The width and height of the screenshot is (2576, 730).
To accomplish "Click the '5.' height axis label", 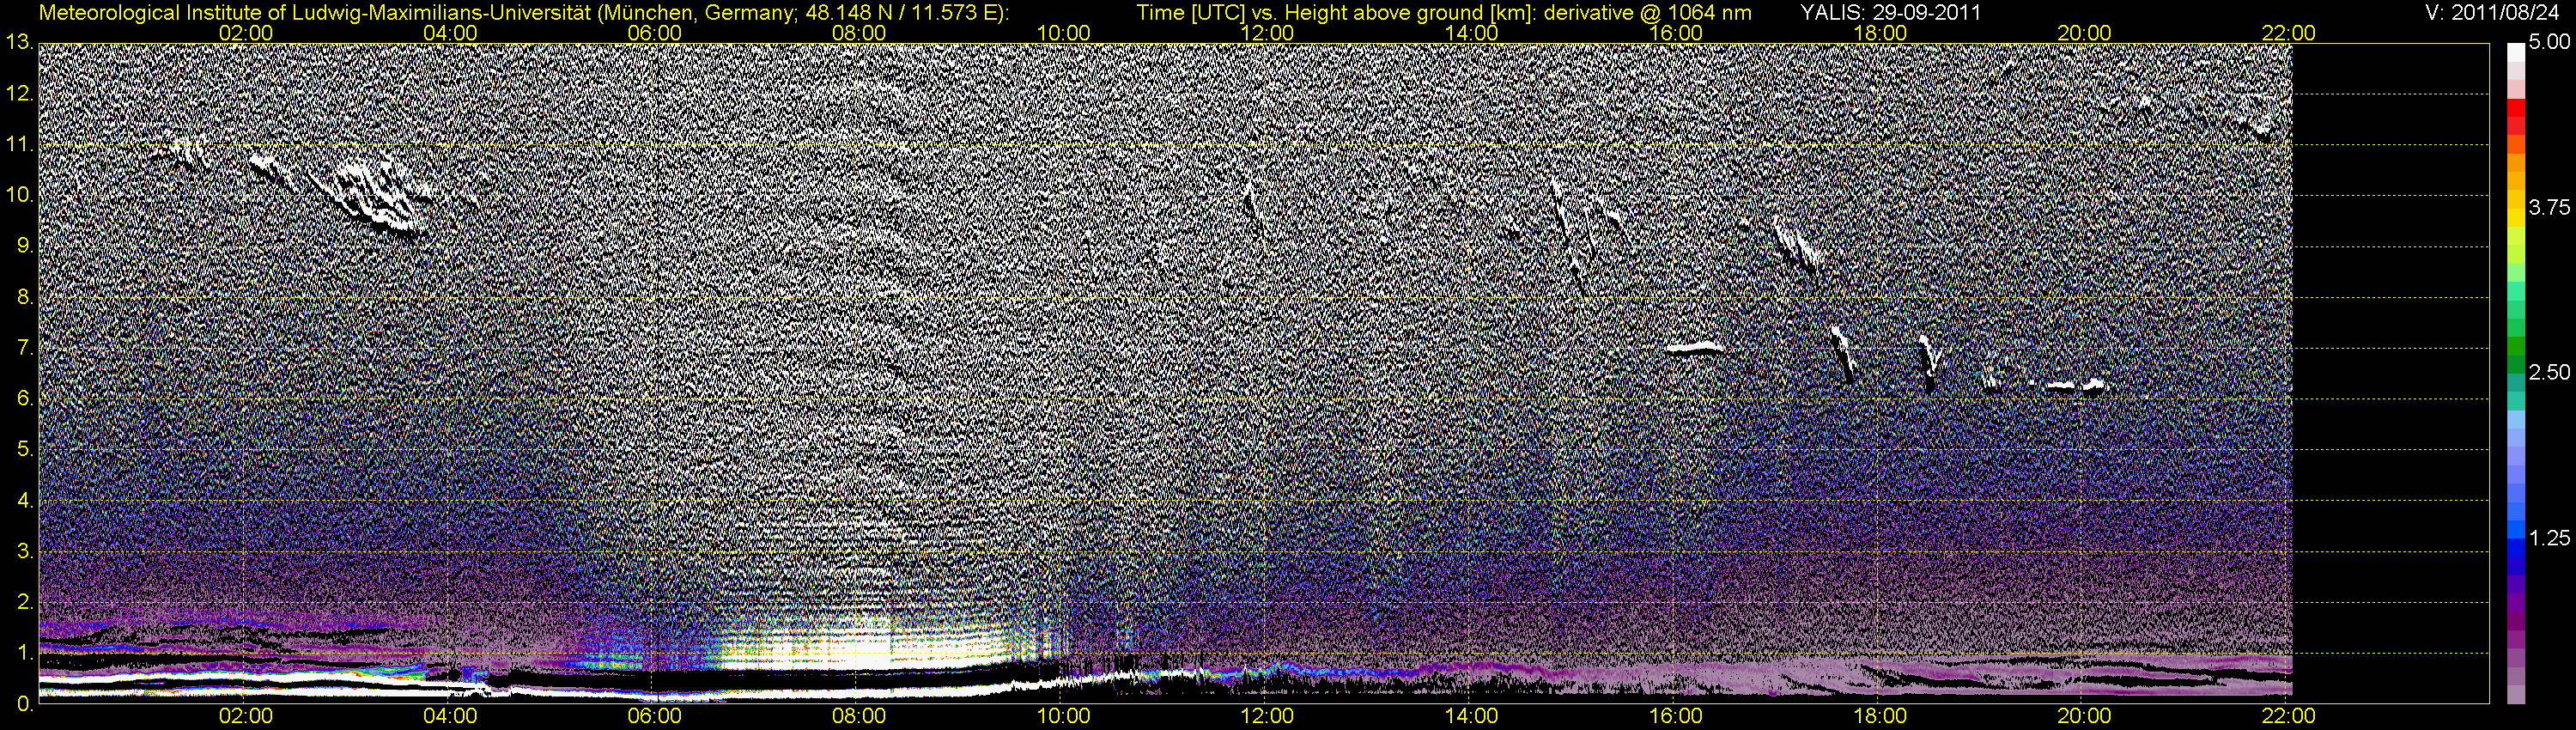I will pyautogui.click(x=24, y=449).
